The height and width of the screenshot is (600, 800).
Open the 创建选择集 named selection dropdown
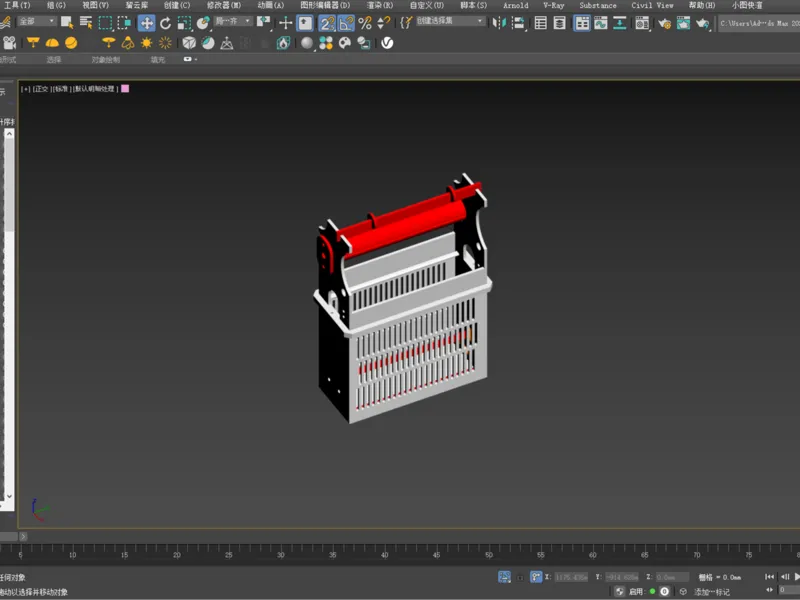click(450, 21)
